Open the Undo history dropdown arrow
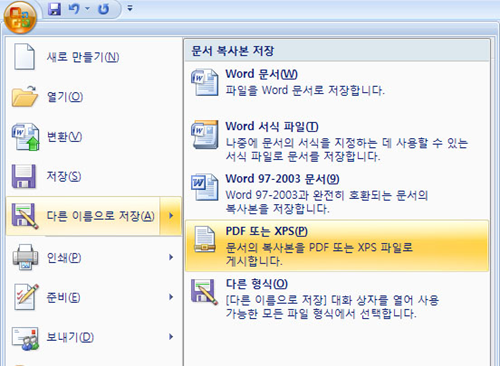 (x=87, y=9)
